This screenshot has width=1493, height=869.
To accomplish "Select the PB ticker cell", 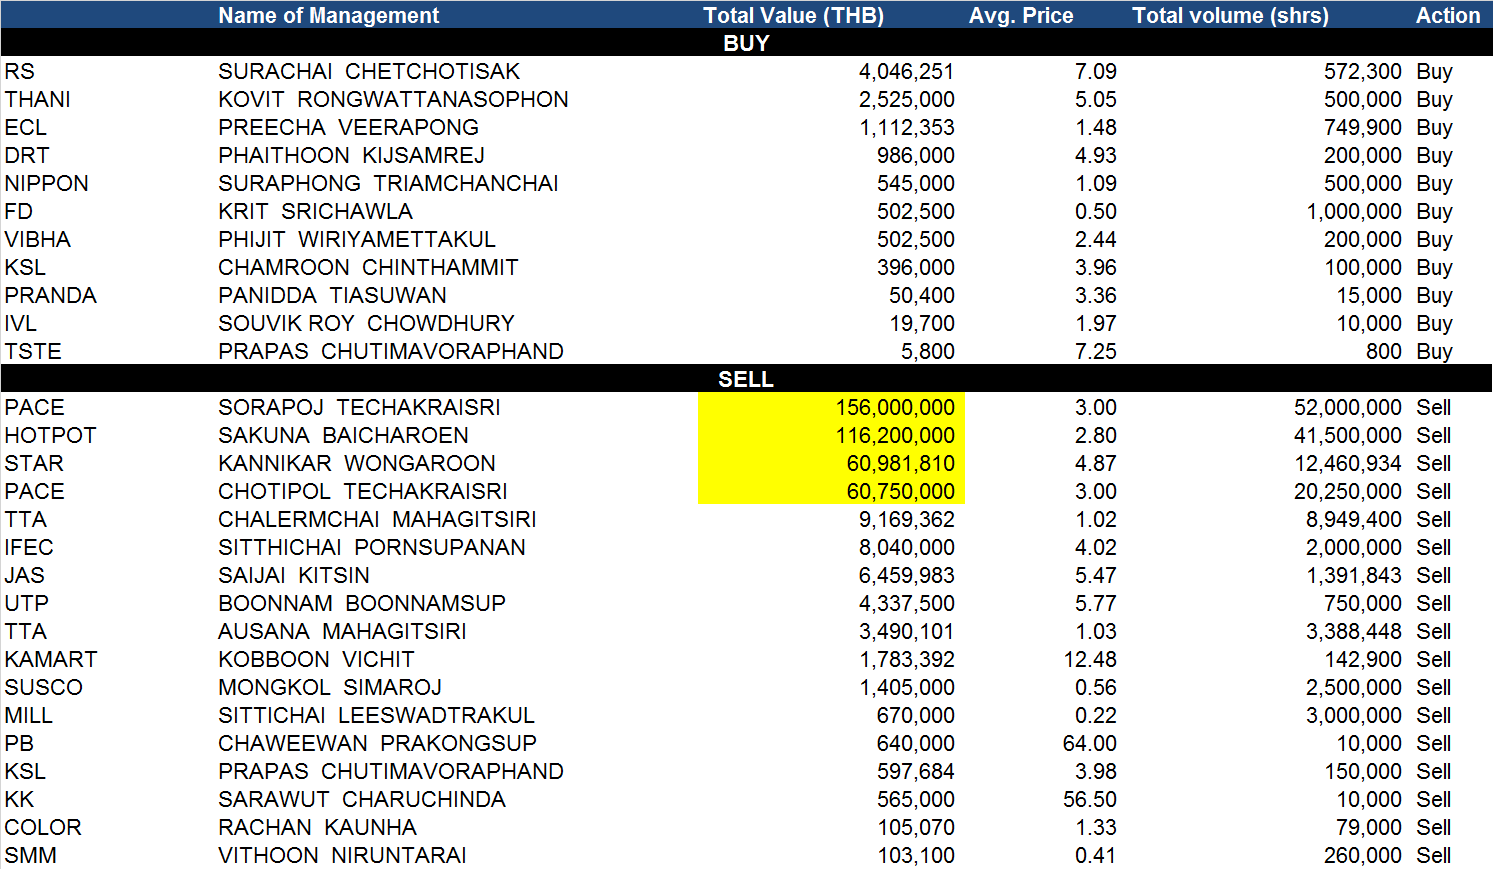I will point(19,743).
